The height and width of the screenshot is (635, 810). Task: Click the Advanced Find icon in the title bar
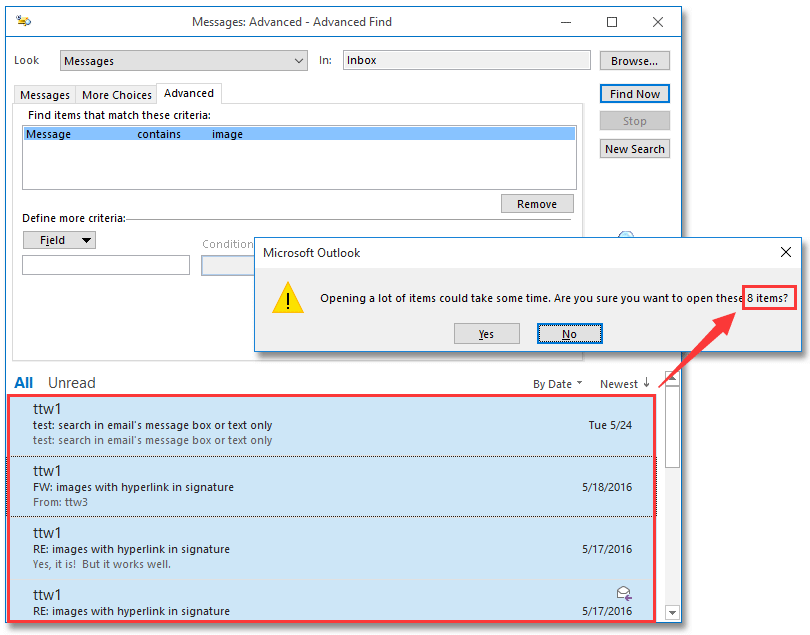(x=25, y=21)
